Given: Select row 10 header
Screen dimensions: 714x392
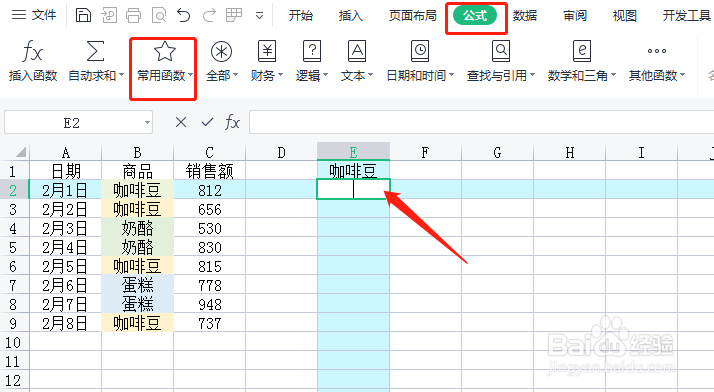Looking at the screenshot, I should tap(15, 342).
